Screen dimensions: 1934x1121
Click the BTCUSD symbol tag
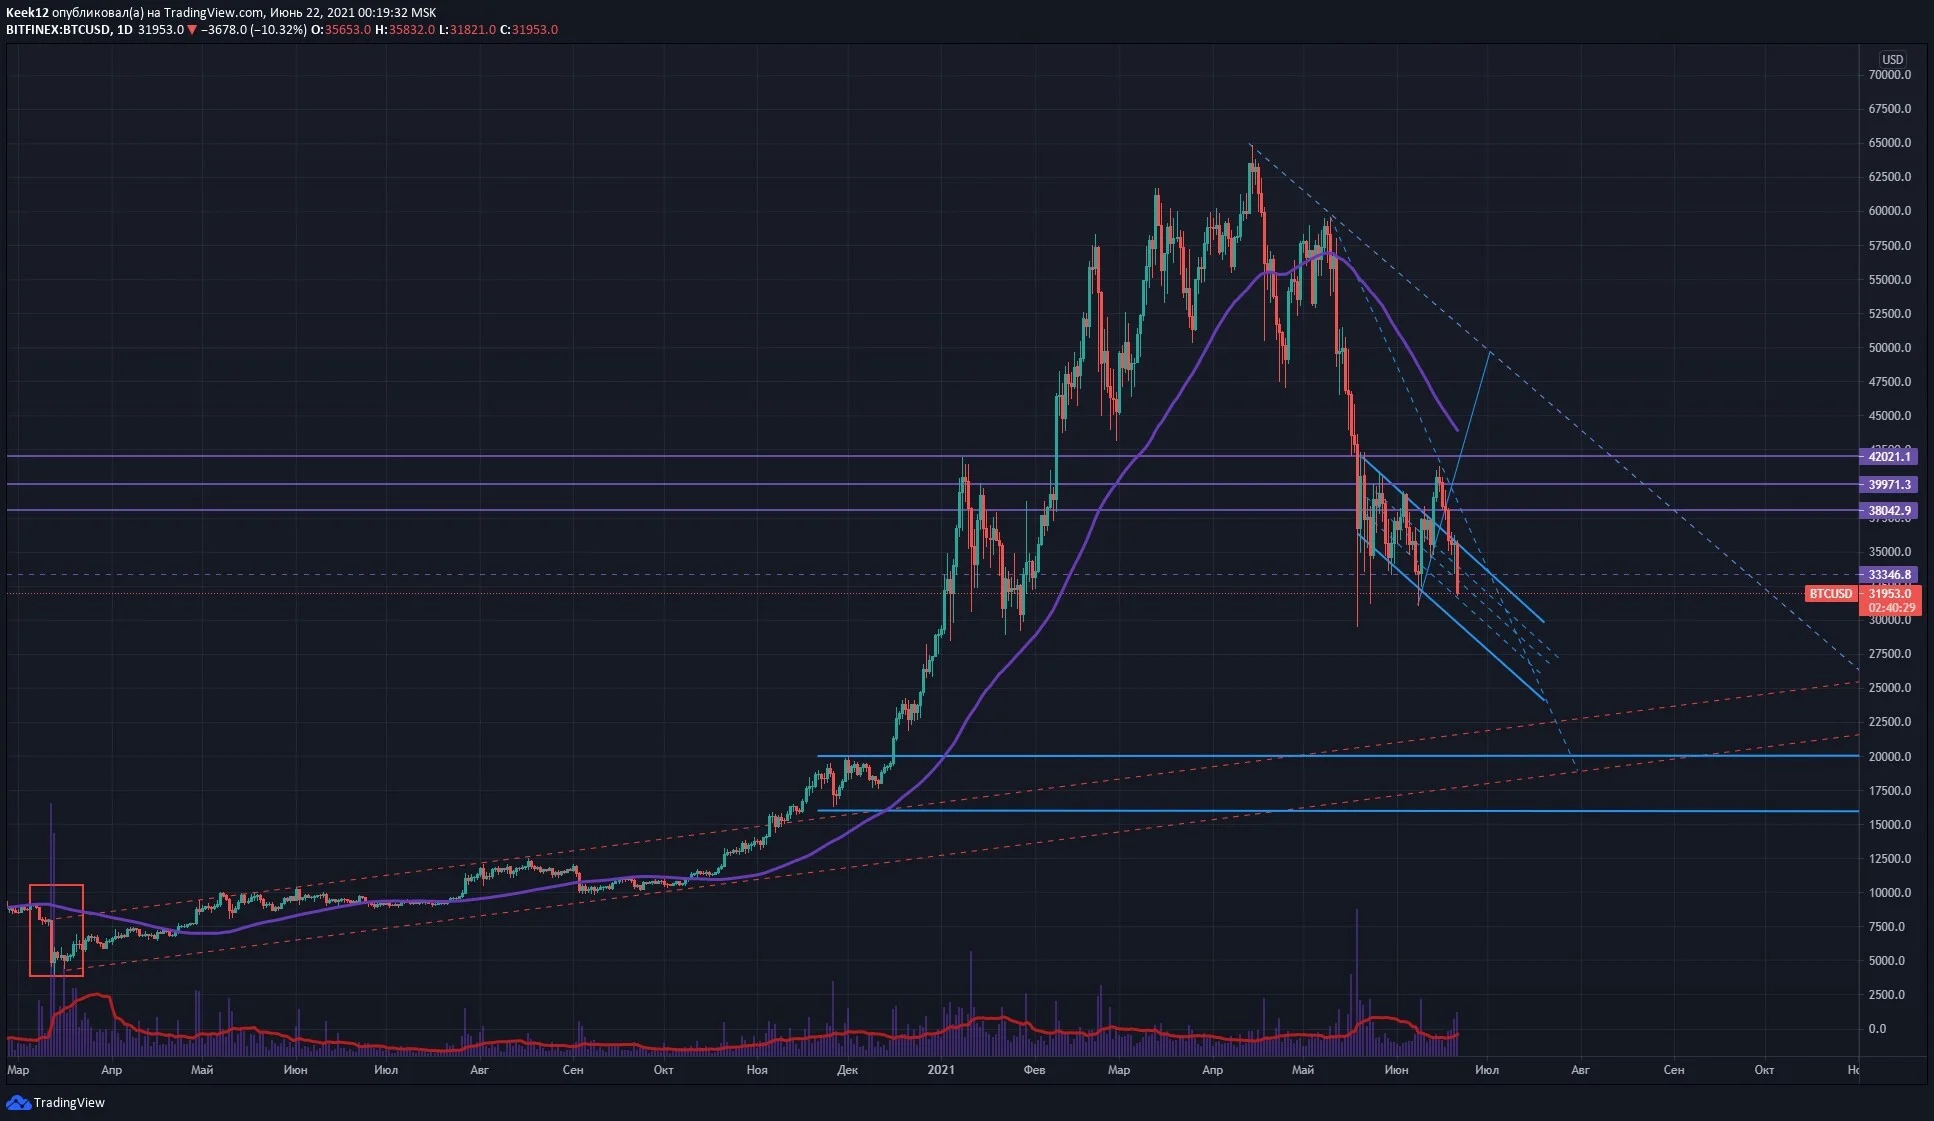[x=1831, y=594]
